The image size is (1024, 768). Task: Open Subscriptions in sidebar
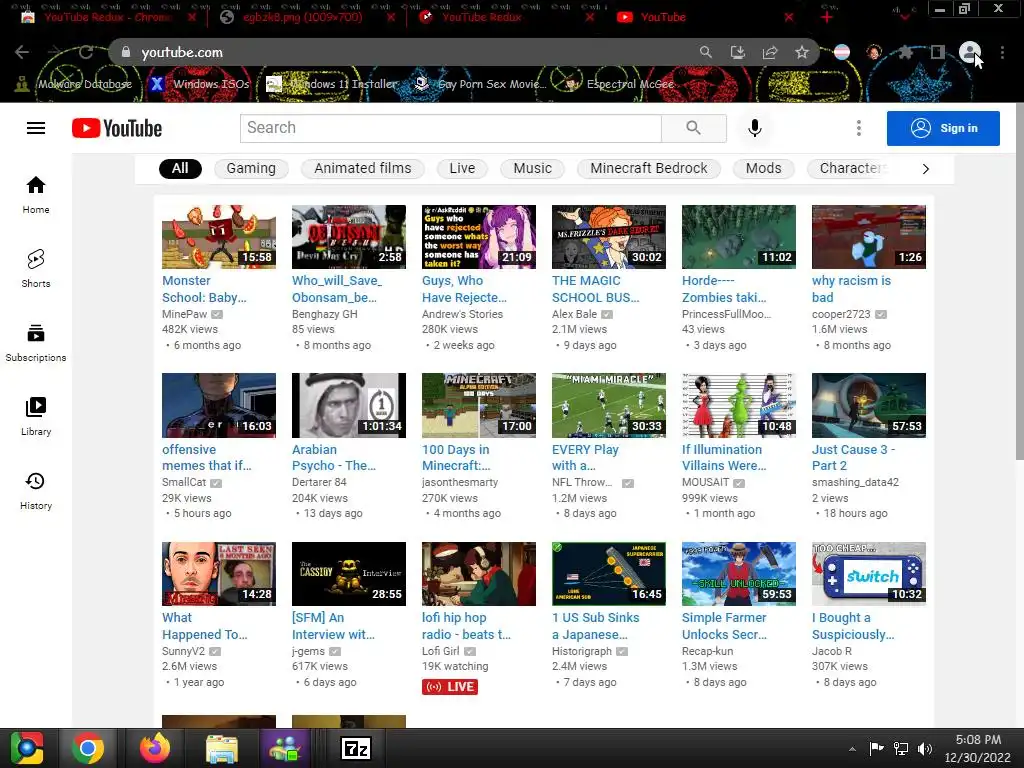[36, 343]
